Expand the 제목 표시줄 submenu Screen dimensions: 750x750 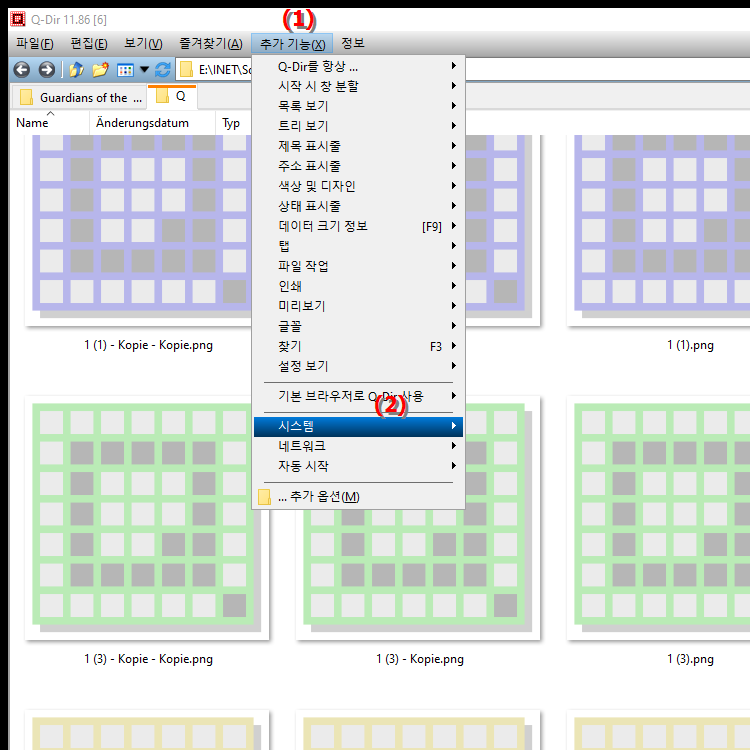[358, 146]
